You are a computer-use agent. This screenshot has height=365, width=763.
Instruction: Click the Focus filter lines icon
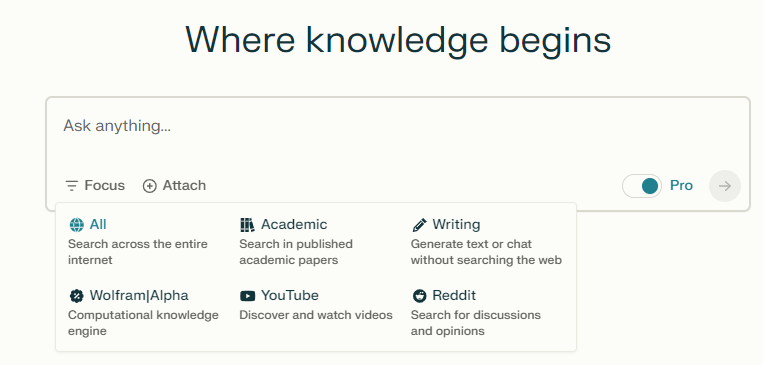[x=72, y=186]
